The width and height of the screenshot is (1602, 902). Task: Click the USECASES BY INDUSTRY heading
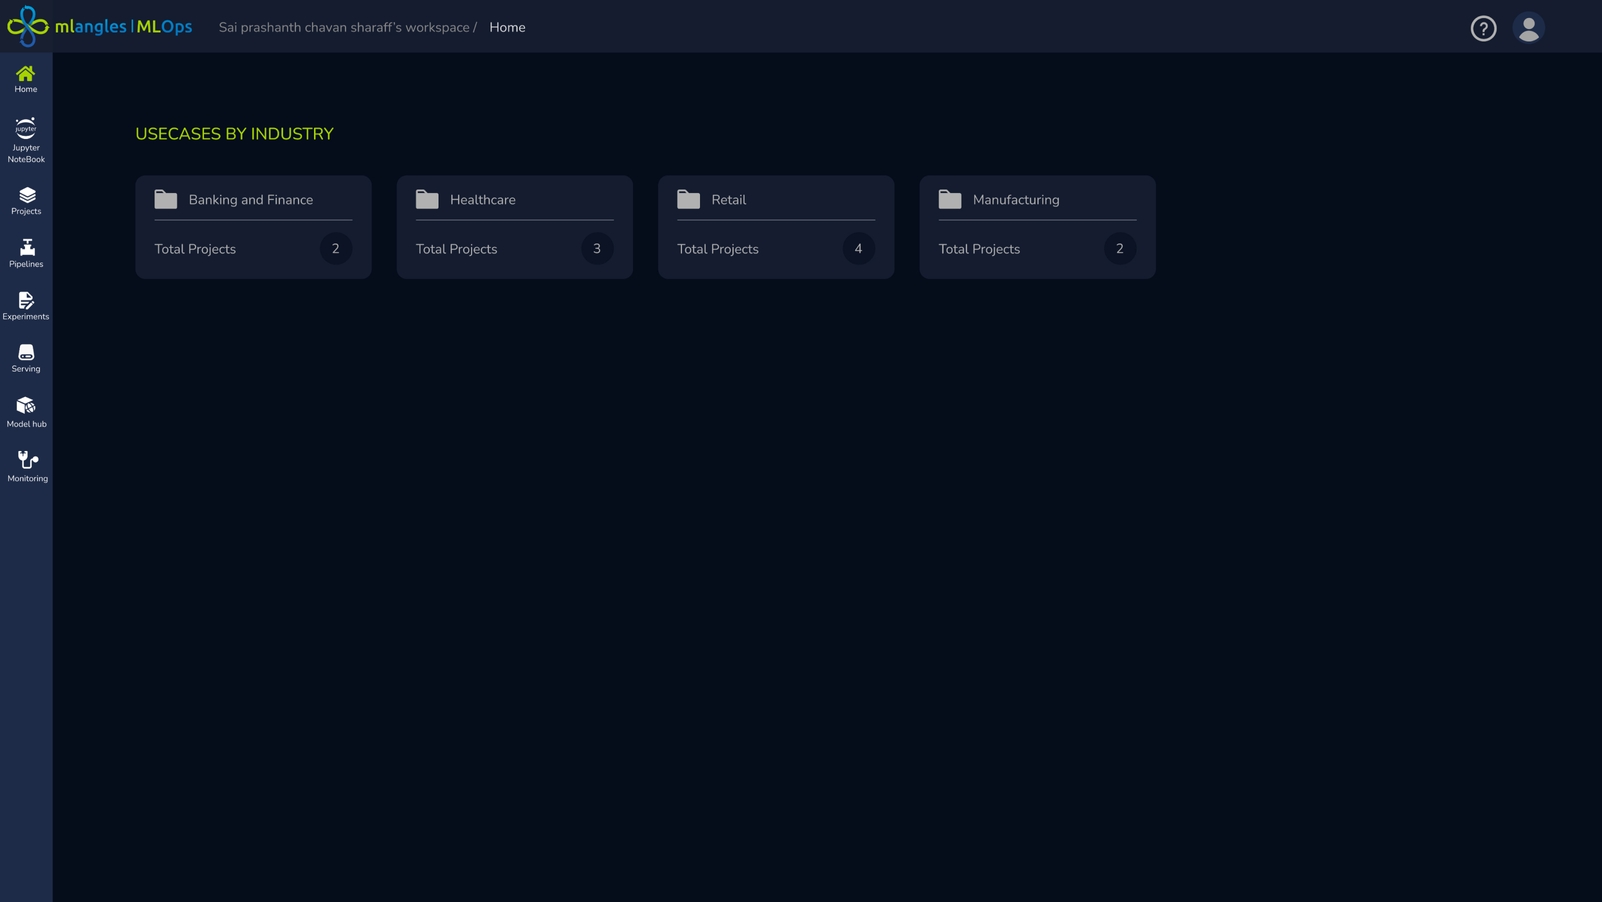tap(234, 133)
